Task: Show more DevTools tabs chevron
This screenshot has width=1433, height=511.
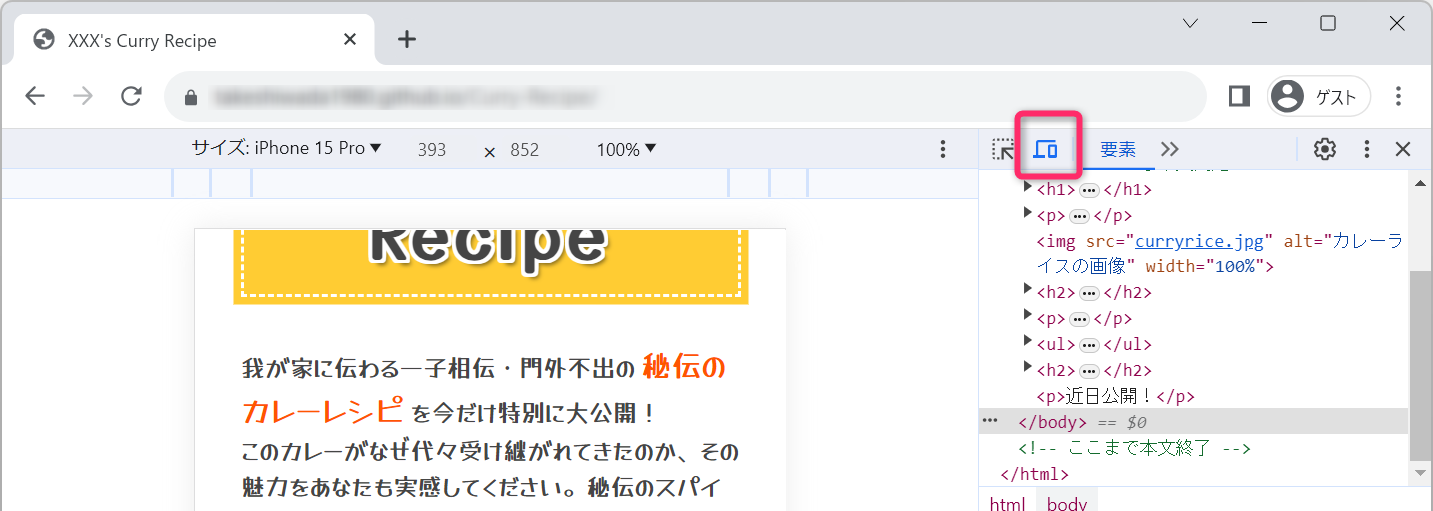Action: (1170, 149)
